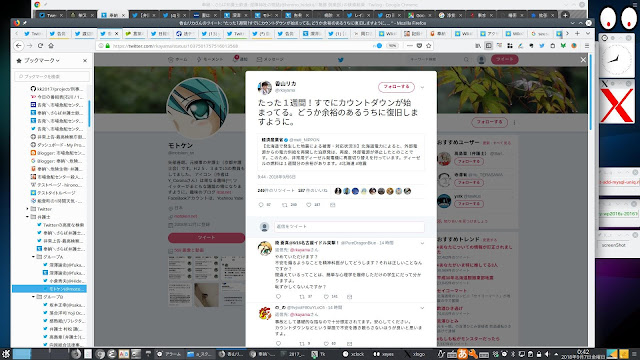Click the retweet icon under main tweet

coord(285,205)
